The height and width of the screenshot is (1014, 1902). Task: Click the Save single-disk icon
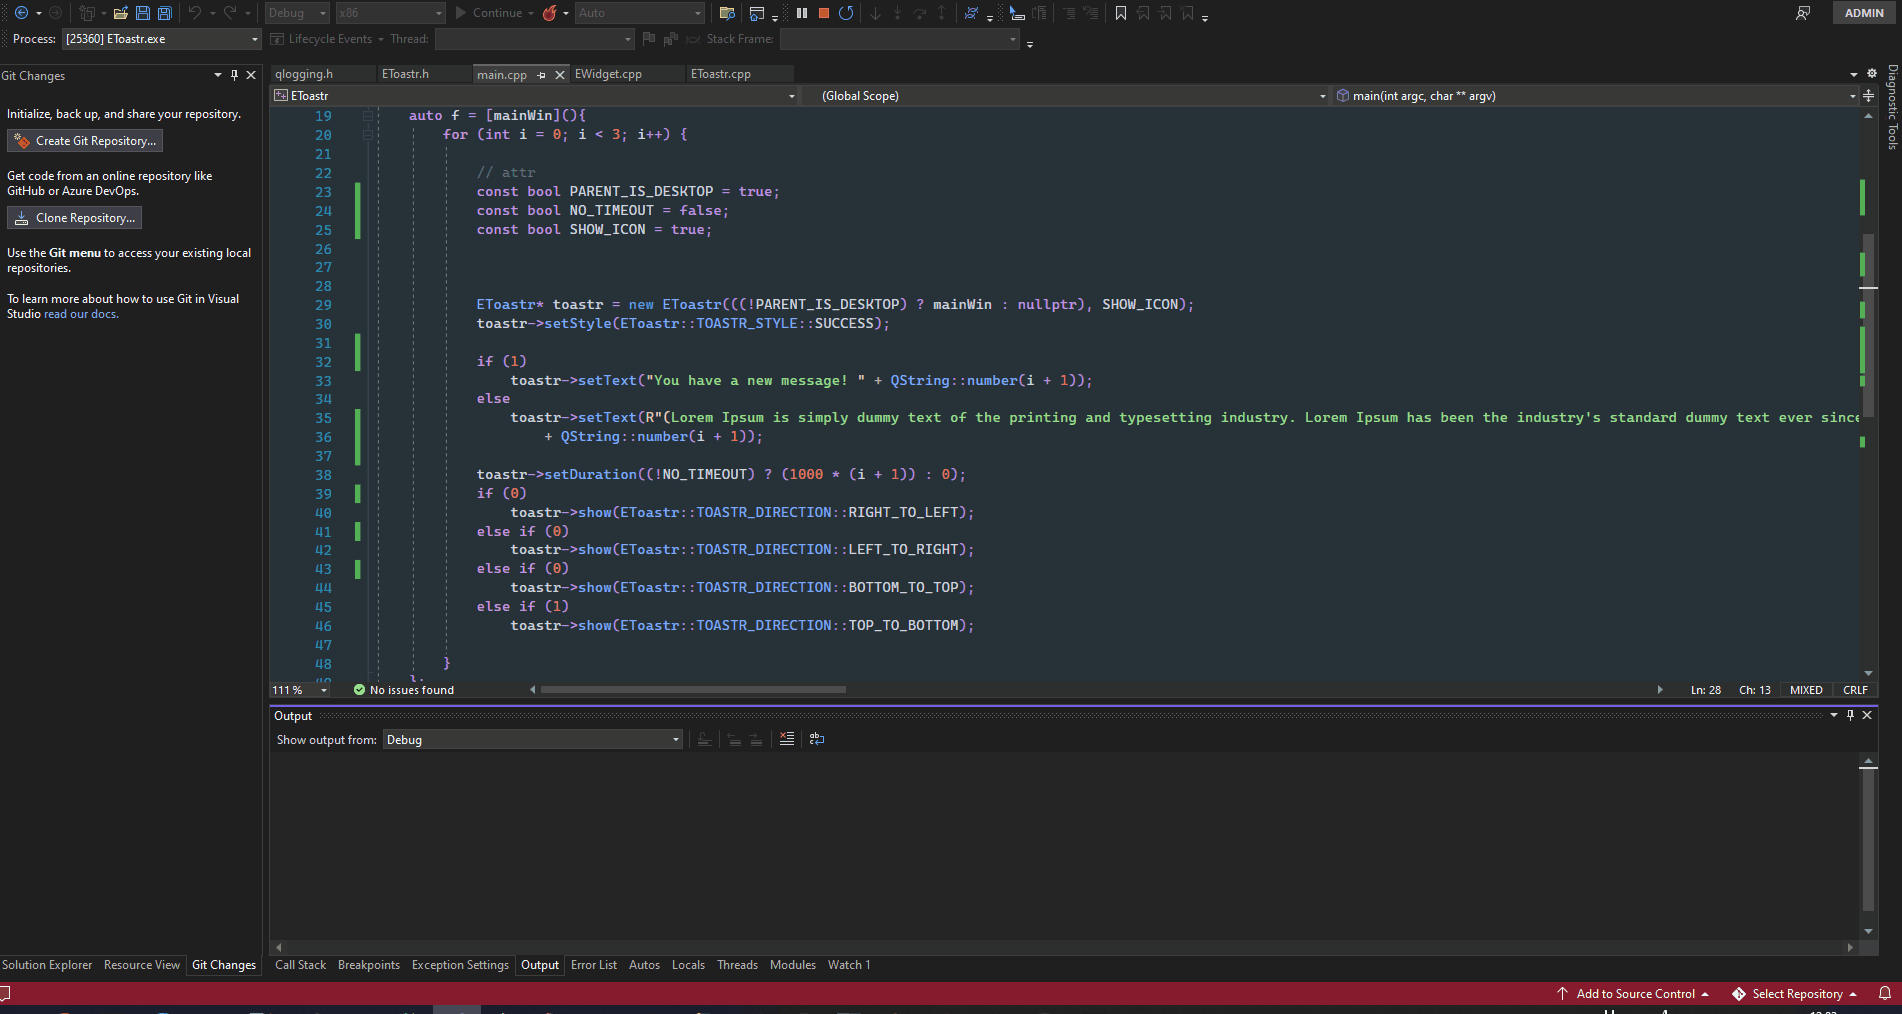click(142, 13)
